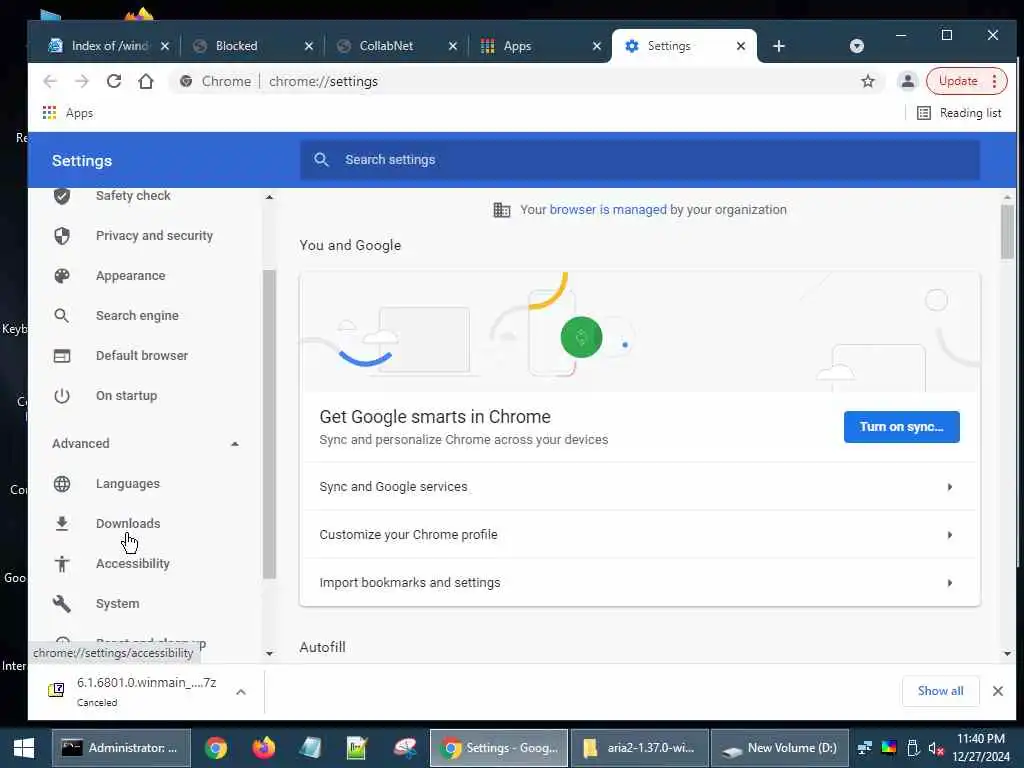
Task: Open New Volume (D:) taskbar window
Action: [780, 748]
